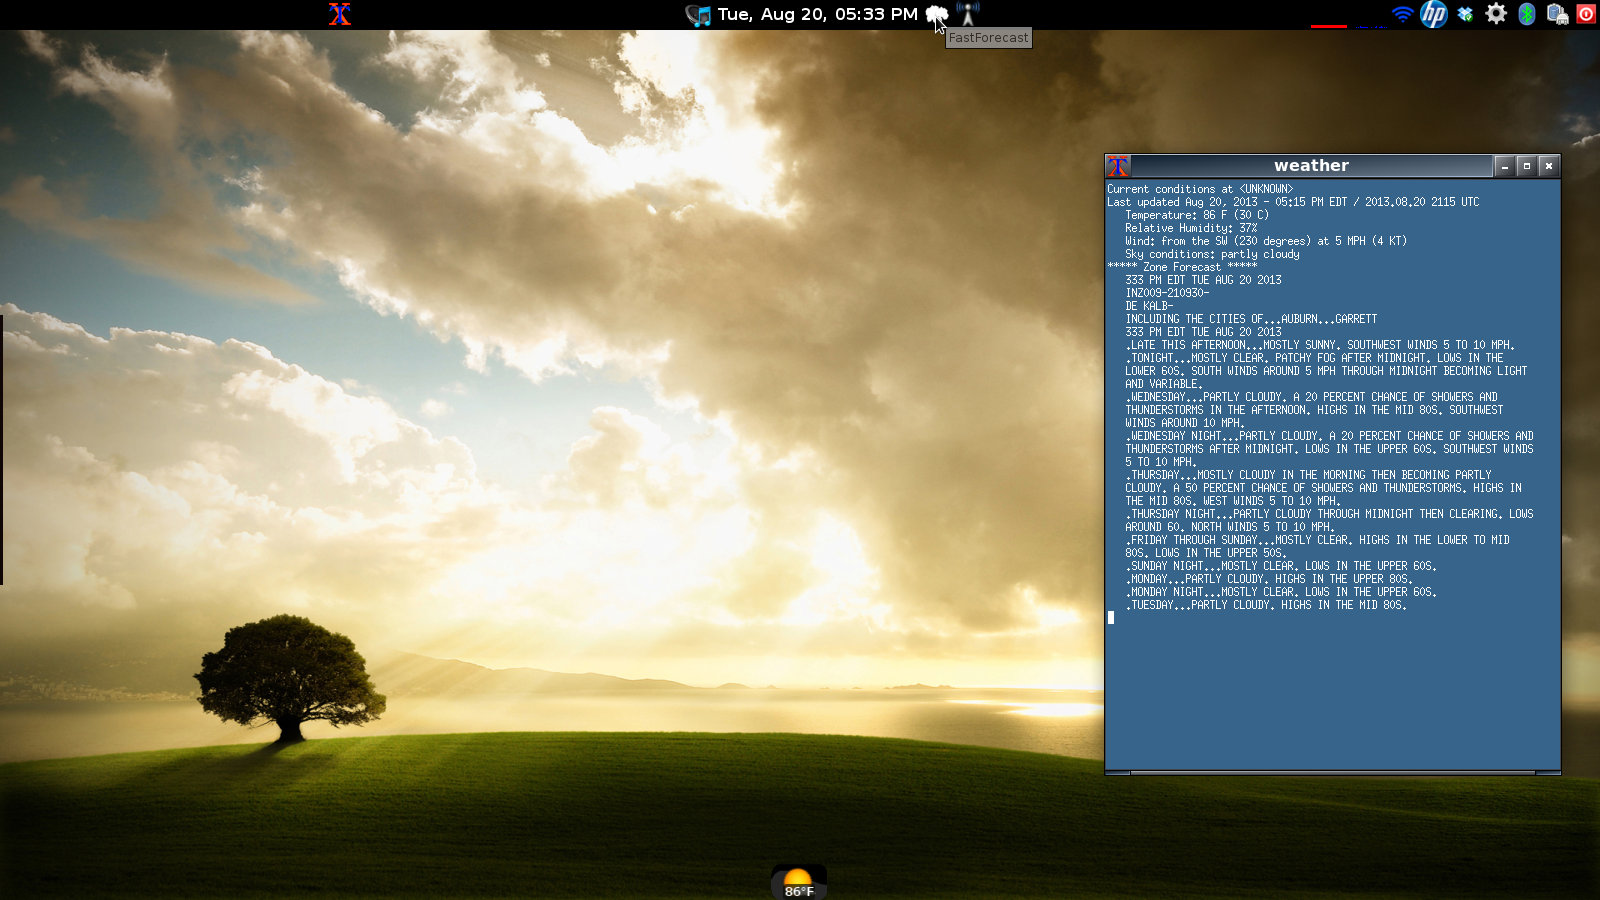The width and height of the screenshot is (1600, 900).
Task: Click the X window system logo on the panel
Action: tap(340, 14)
